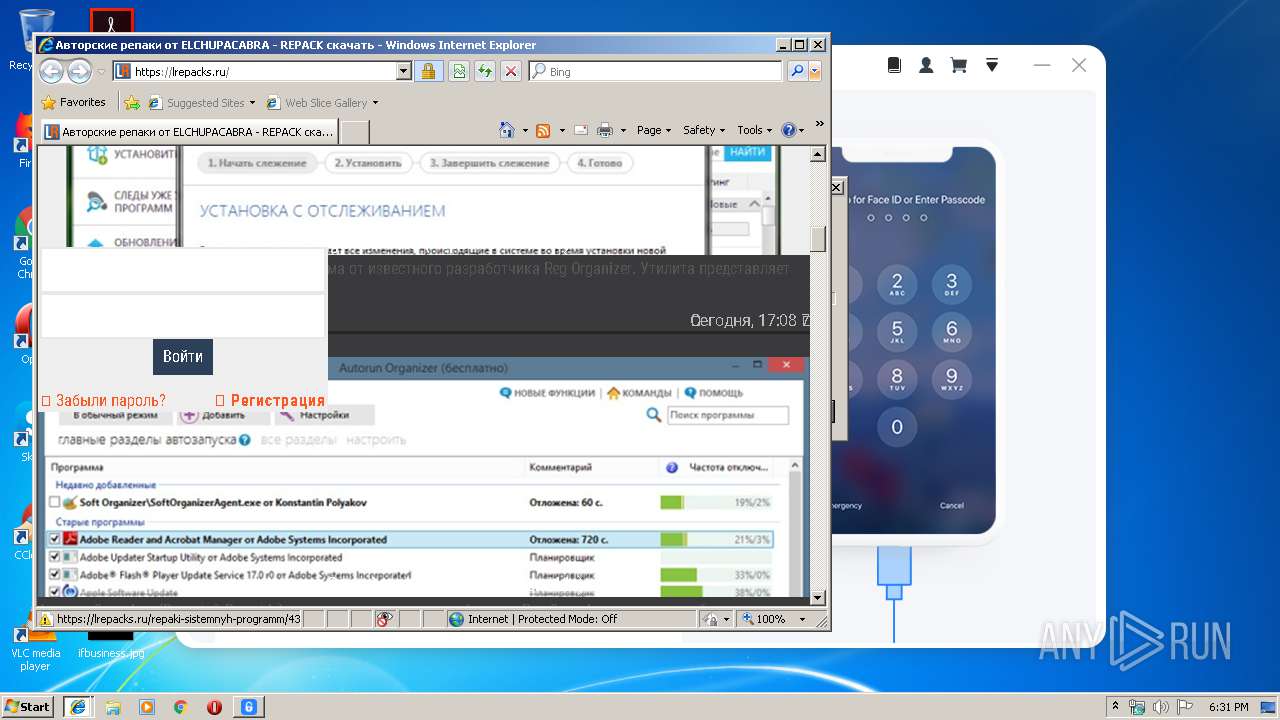Open triangle menu icon in background app
Viewport: 1280px width, 720px height.
point(992,65)
